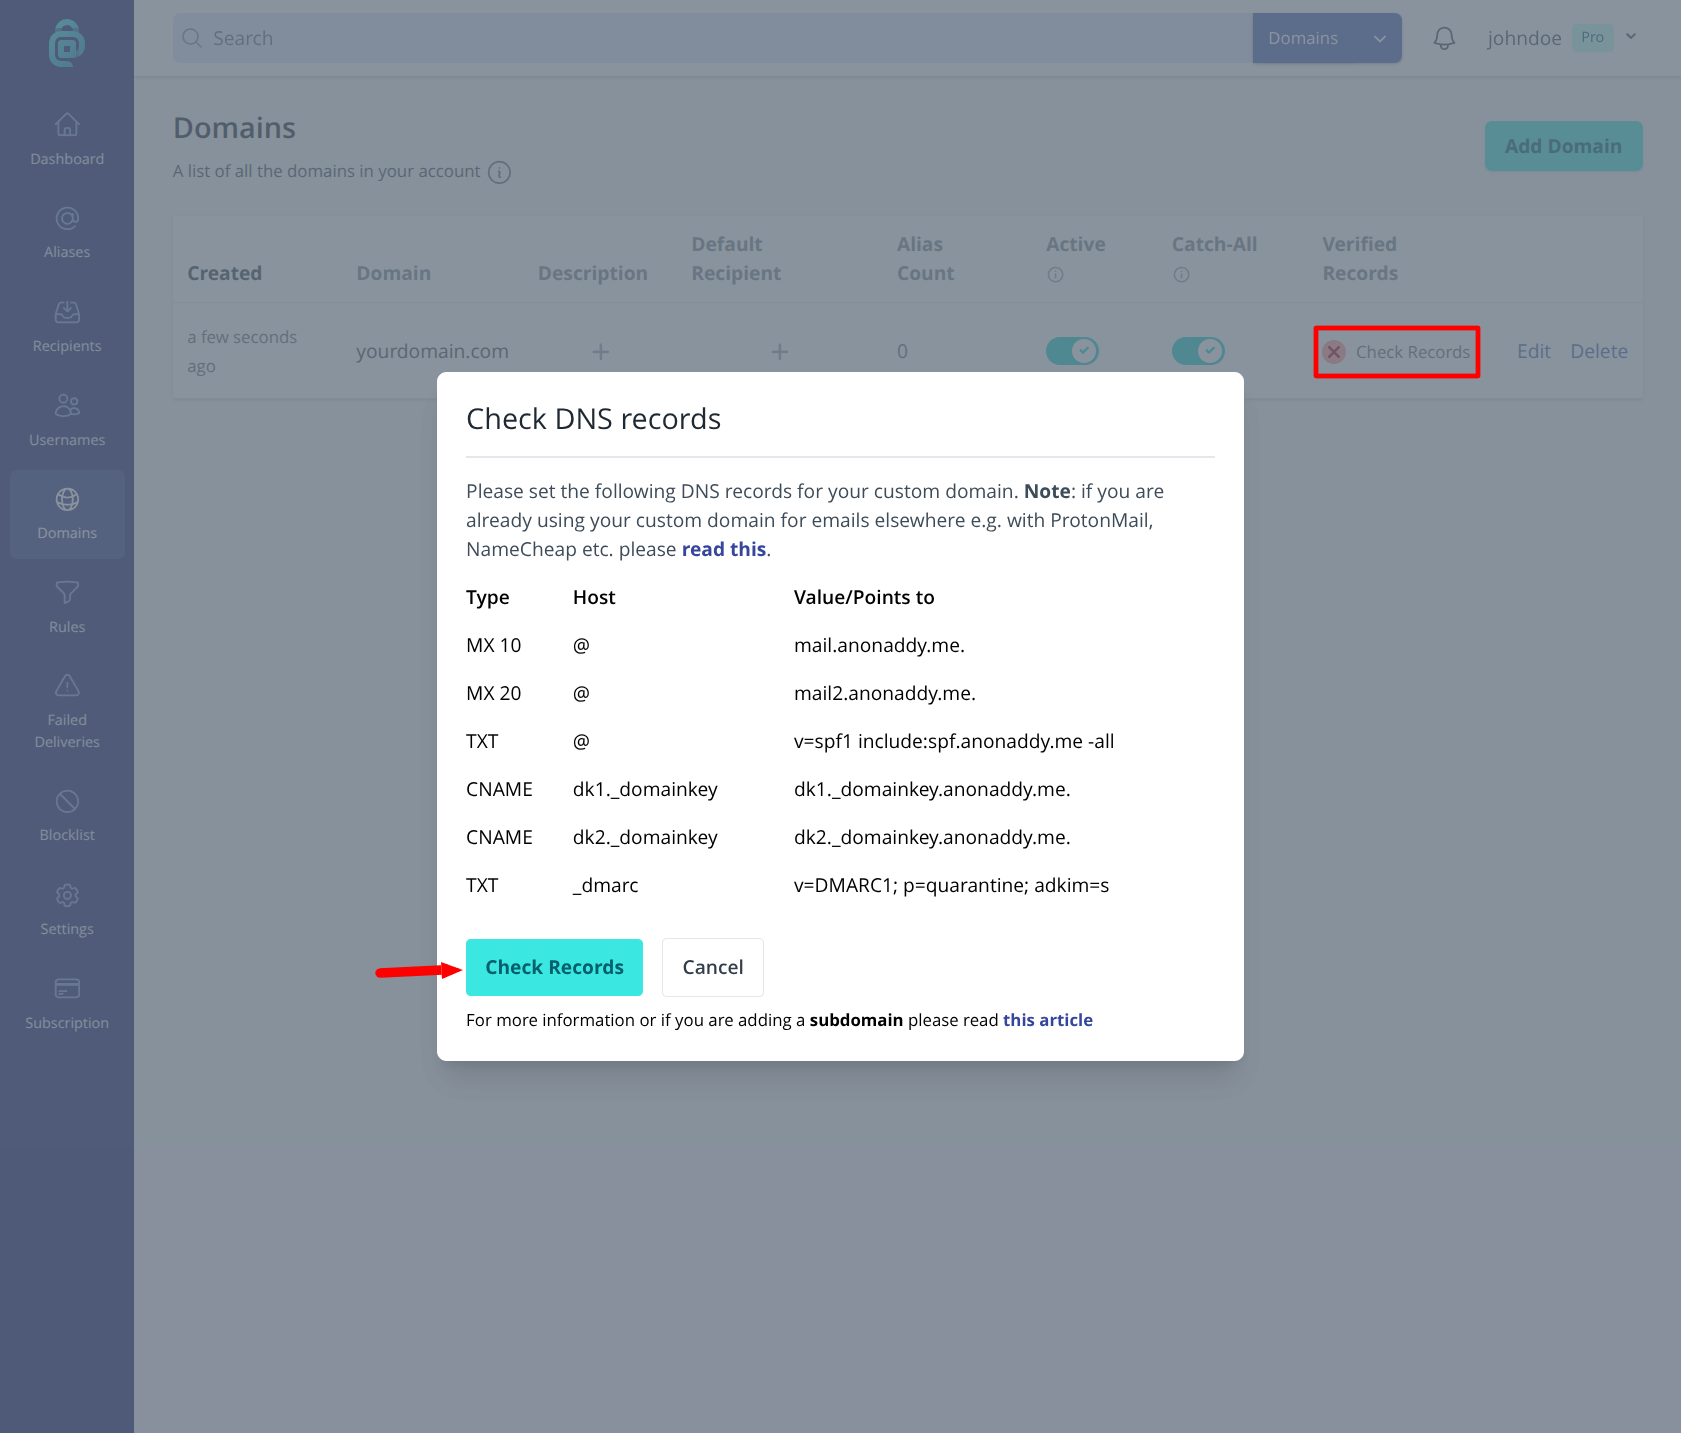The height and width of the screenshot is (1433, 1681).
Task: Click the Created column header
Action: pos(224,273)
